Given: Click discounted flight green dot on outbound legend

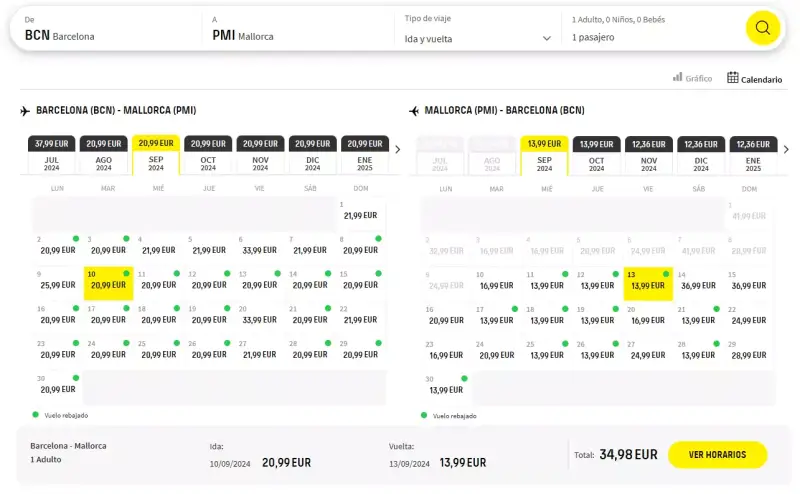Looking at the screenshot, I should pos(35,414).
